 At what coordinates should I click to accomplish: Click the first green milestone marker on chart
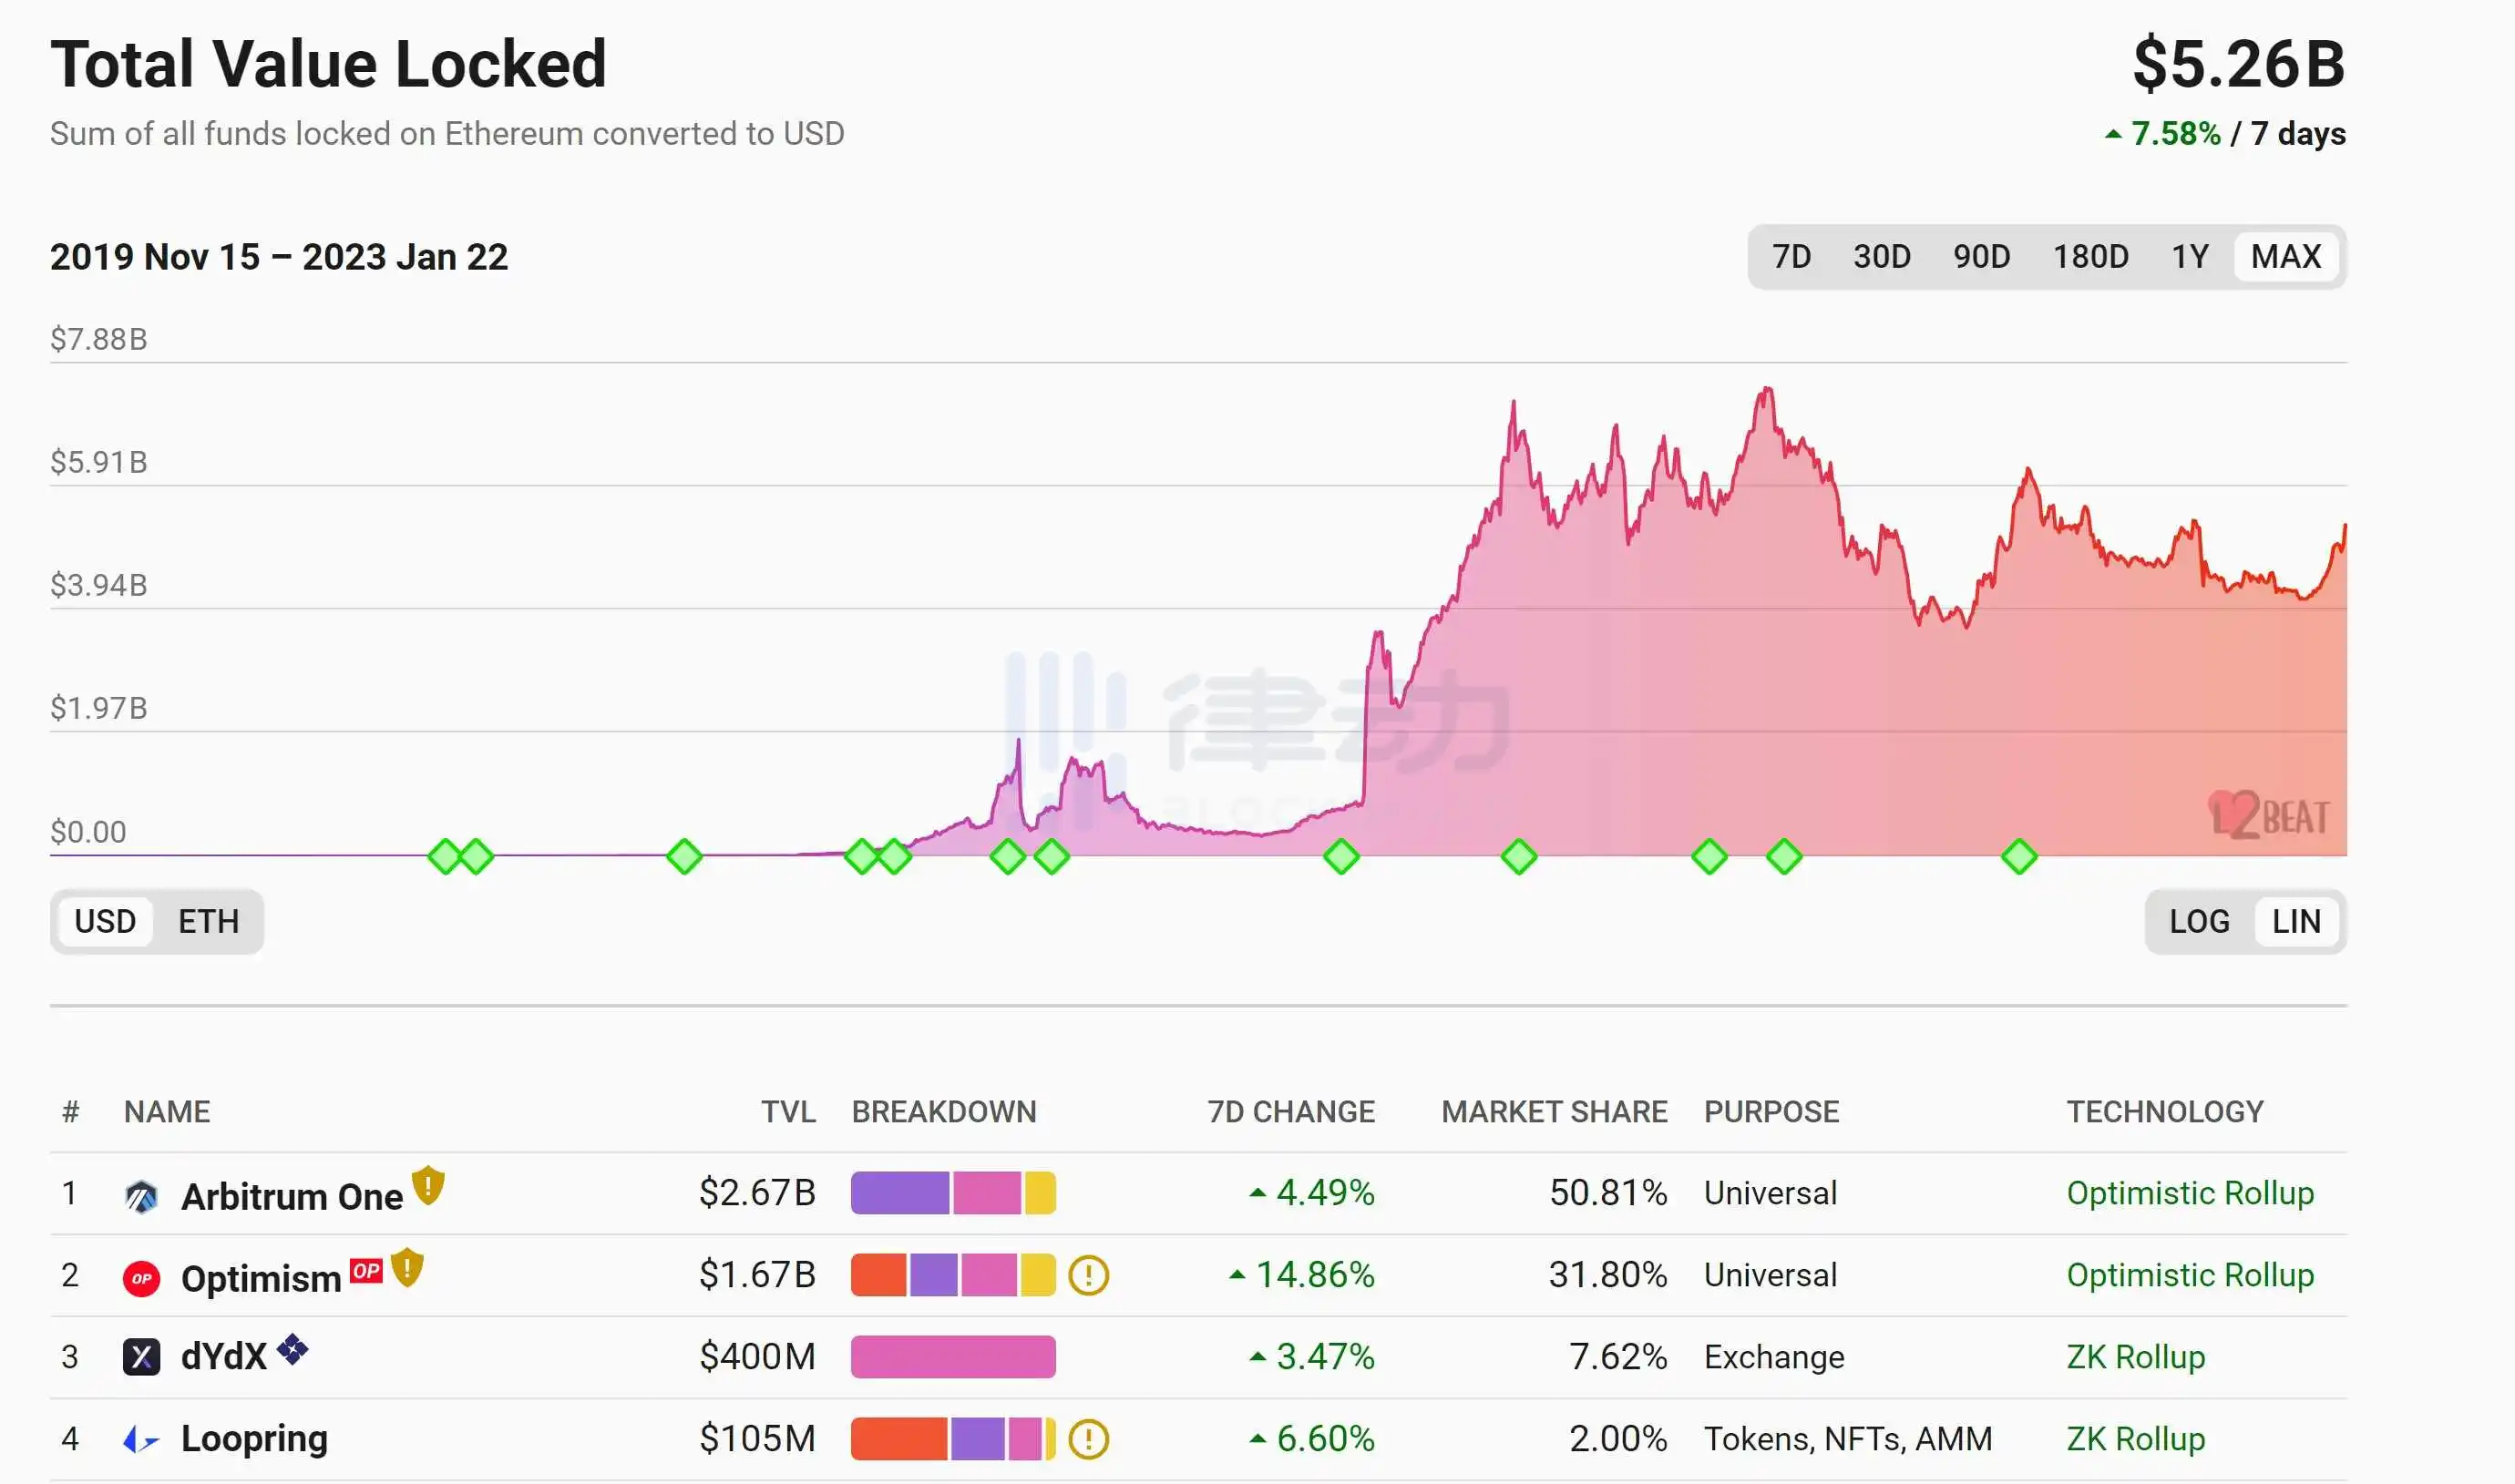click(x=445, y=856)
